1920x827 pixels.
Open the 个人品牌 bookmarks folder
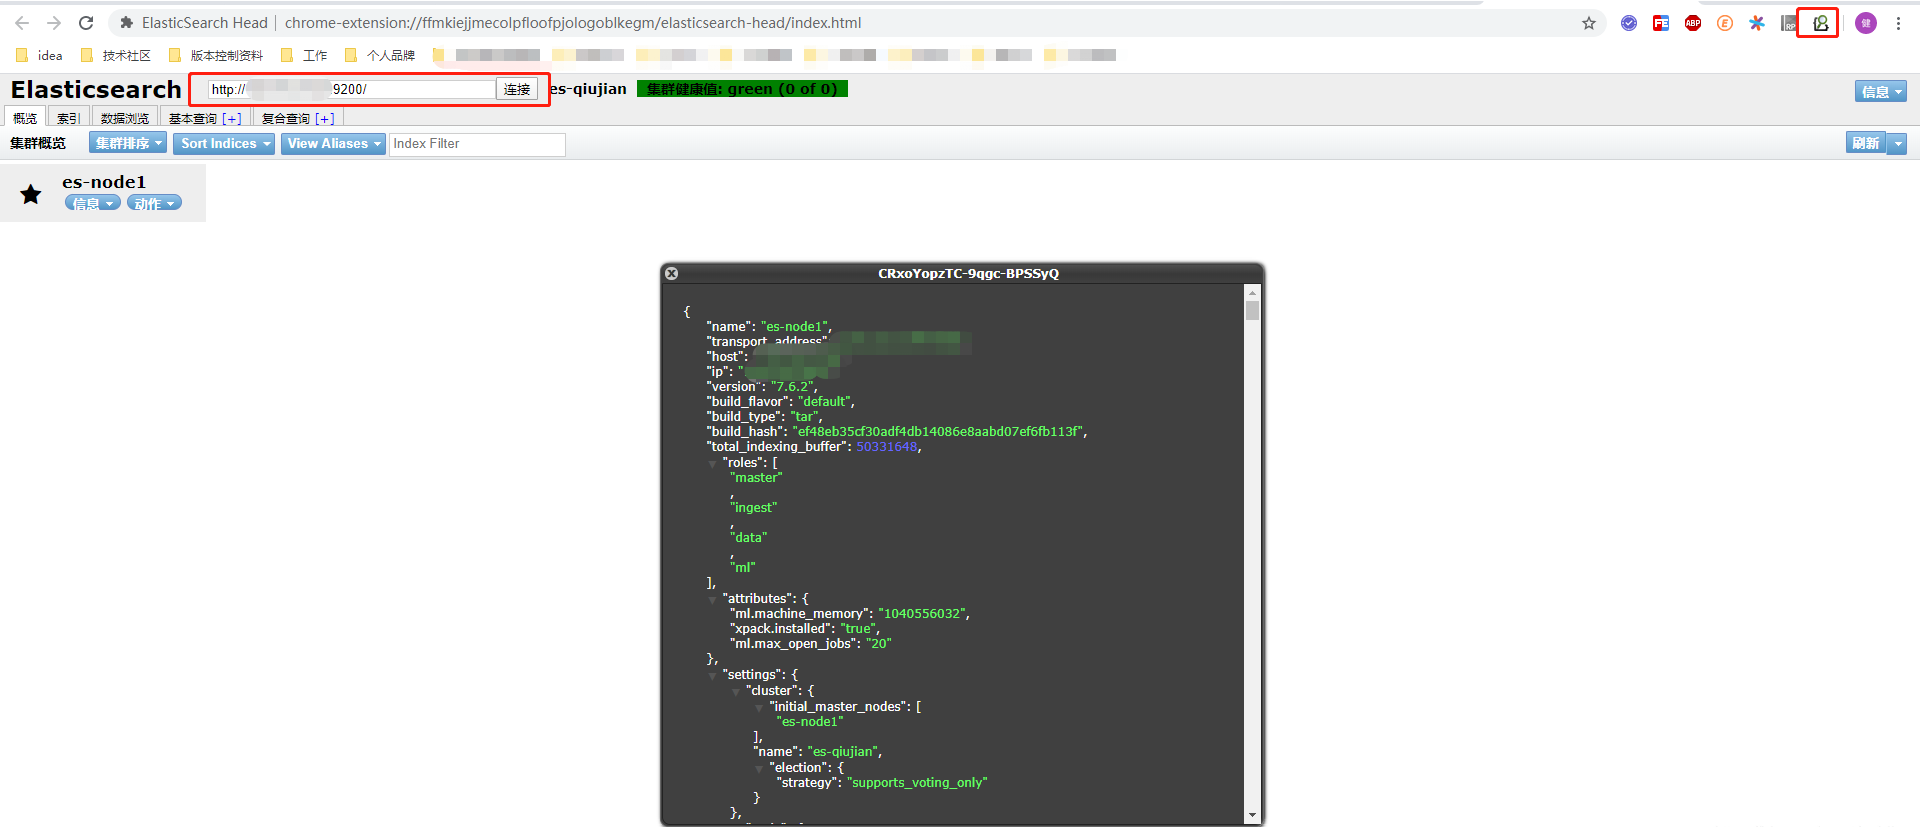click(379, 55)
